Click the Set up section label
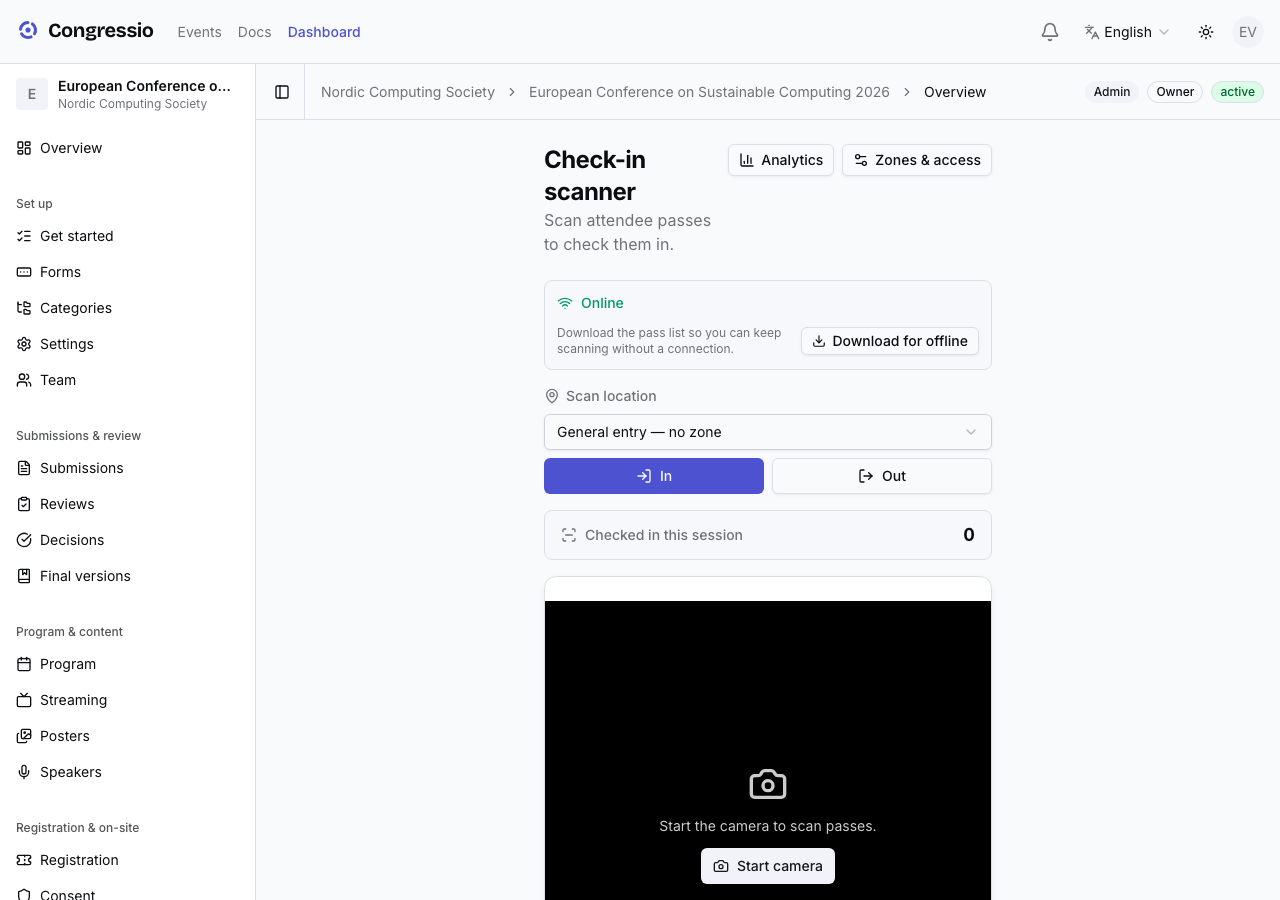 click(x=34, y=204)
